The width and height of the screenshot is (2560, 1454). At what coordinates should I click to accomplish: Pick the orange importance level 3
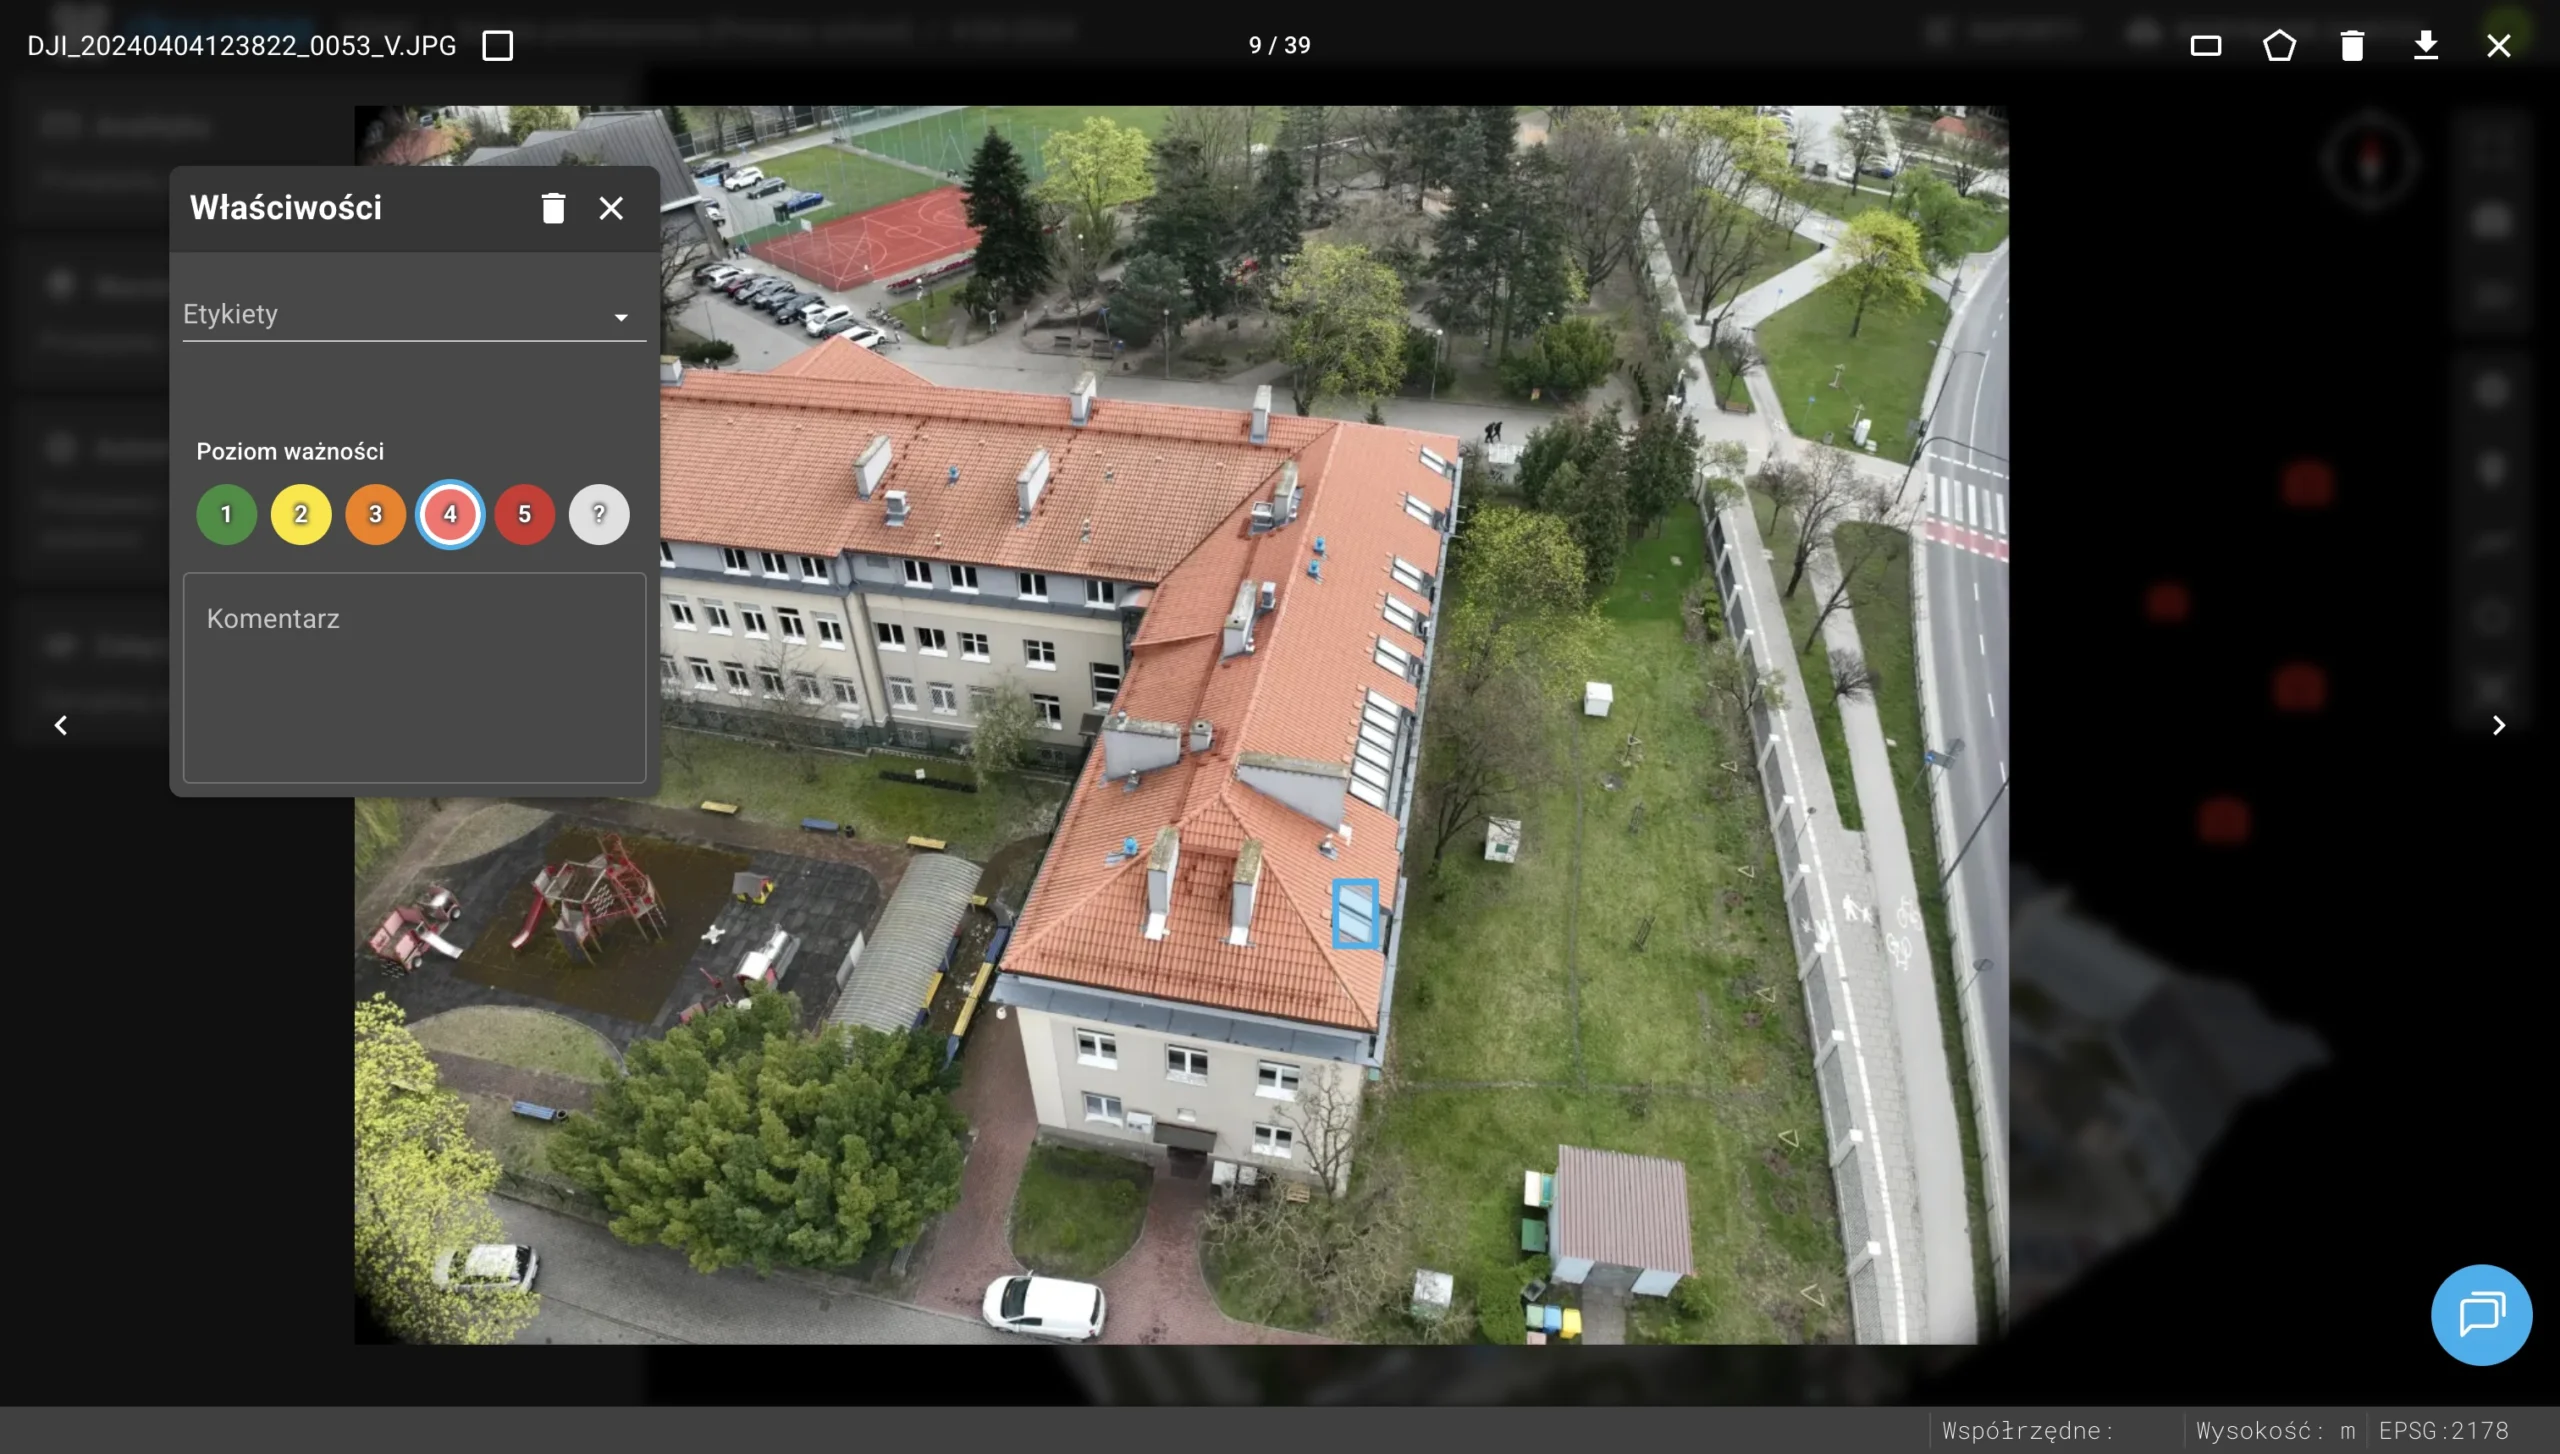click(375, 514)
